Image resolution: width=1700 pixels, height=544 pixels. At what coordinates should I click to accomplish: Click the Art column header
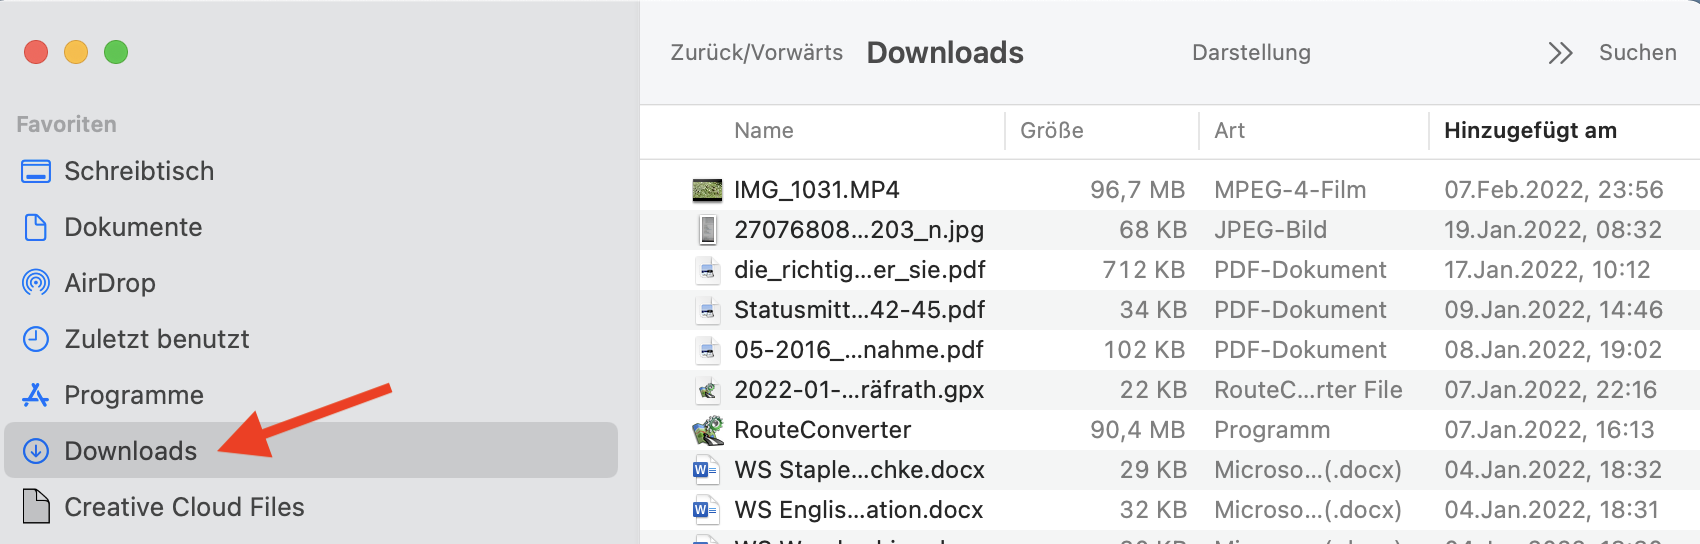(x=1230, y=131)
